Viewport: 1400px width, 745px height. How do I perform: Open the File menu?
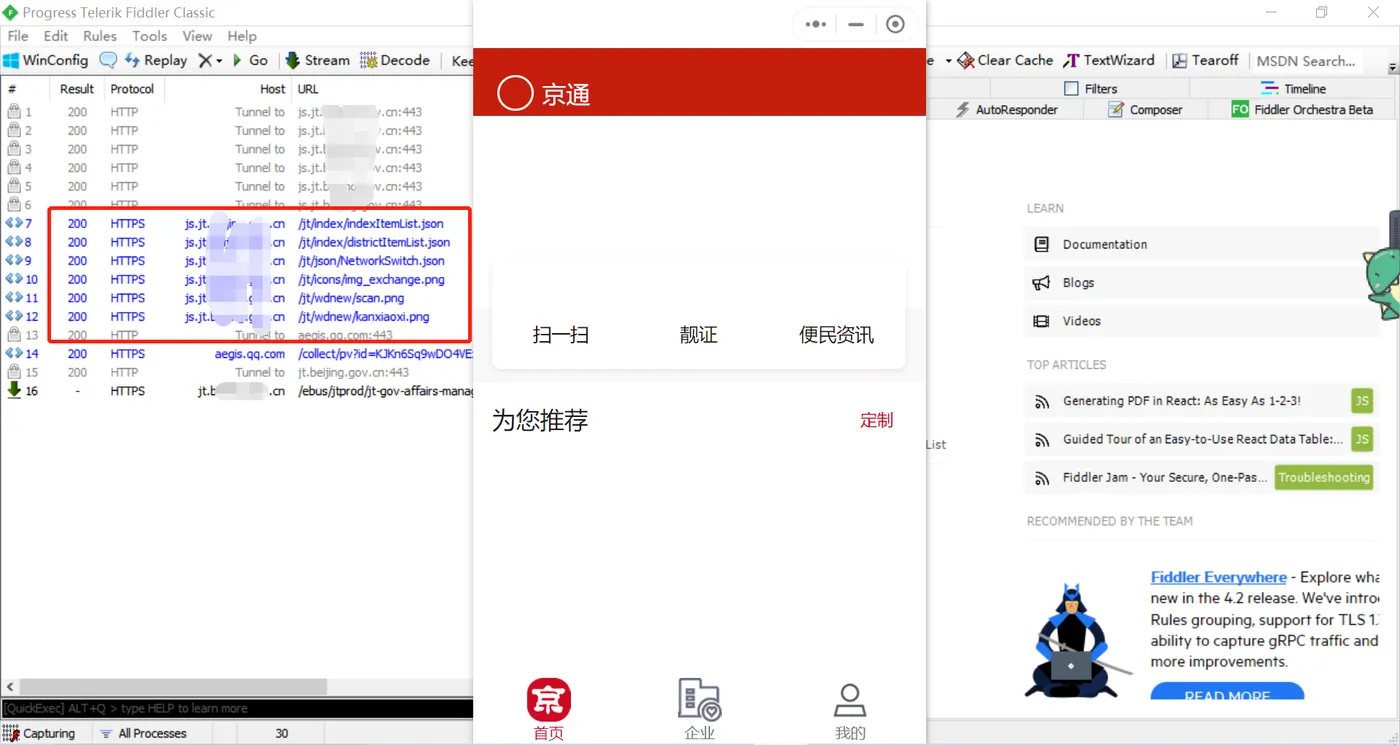tap(18, 36)
